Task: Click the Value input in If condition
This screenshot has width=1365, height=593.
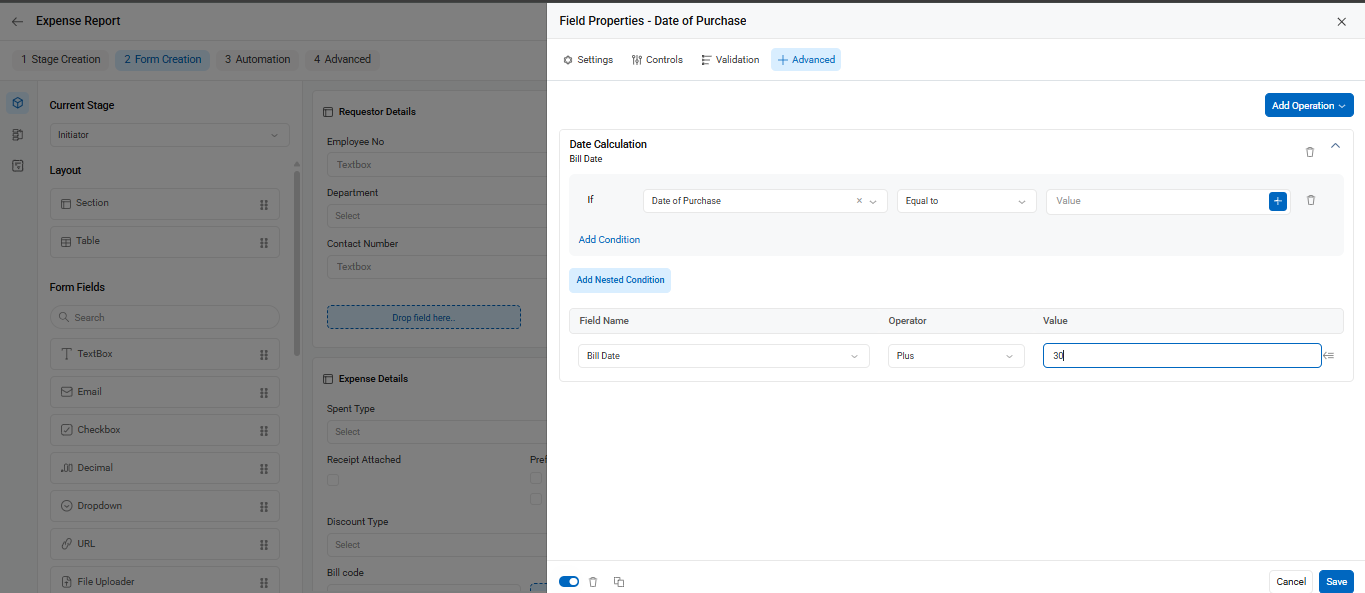Action: (x=1157, y=201)
